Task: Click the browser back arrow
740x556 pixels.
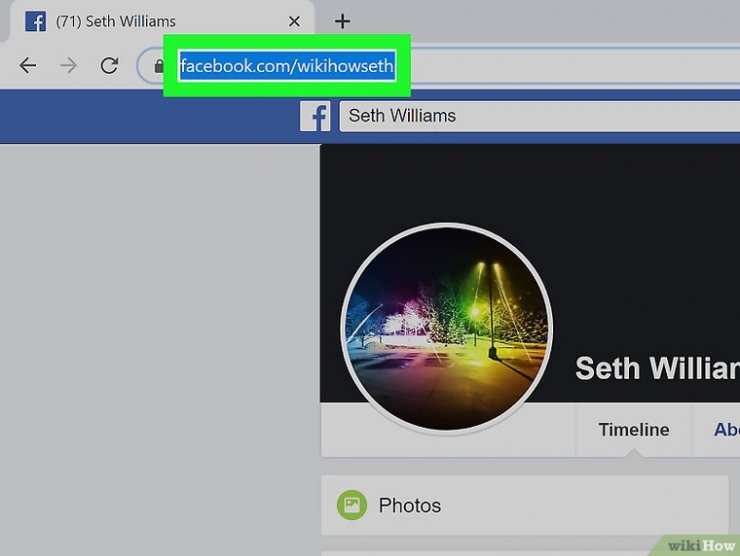Action: 28,65
